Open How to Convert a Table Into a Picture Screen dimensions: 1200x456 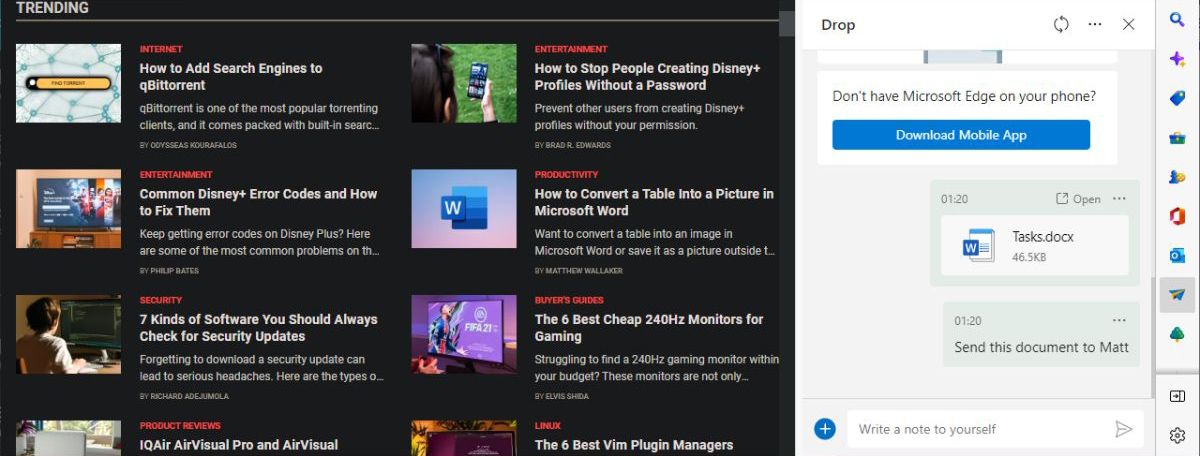pyautogui.click(x=654, y=202)
